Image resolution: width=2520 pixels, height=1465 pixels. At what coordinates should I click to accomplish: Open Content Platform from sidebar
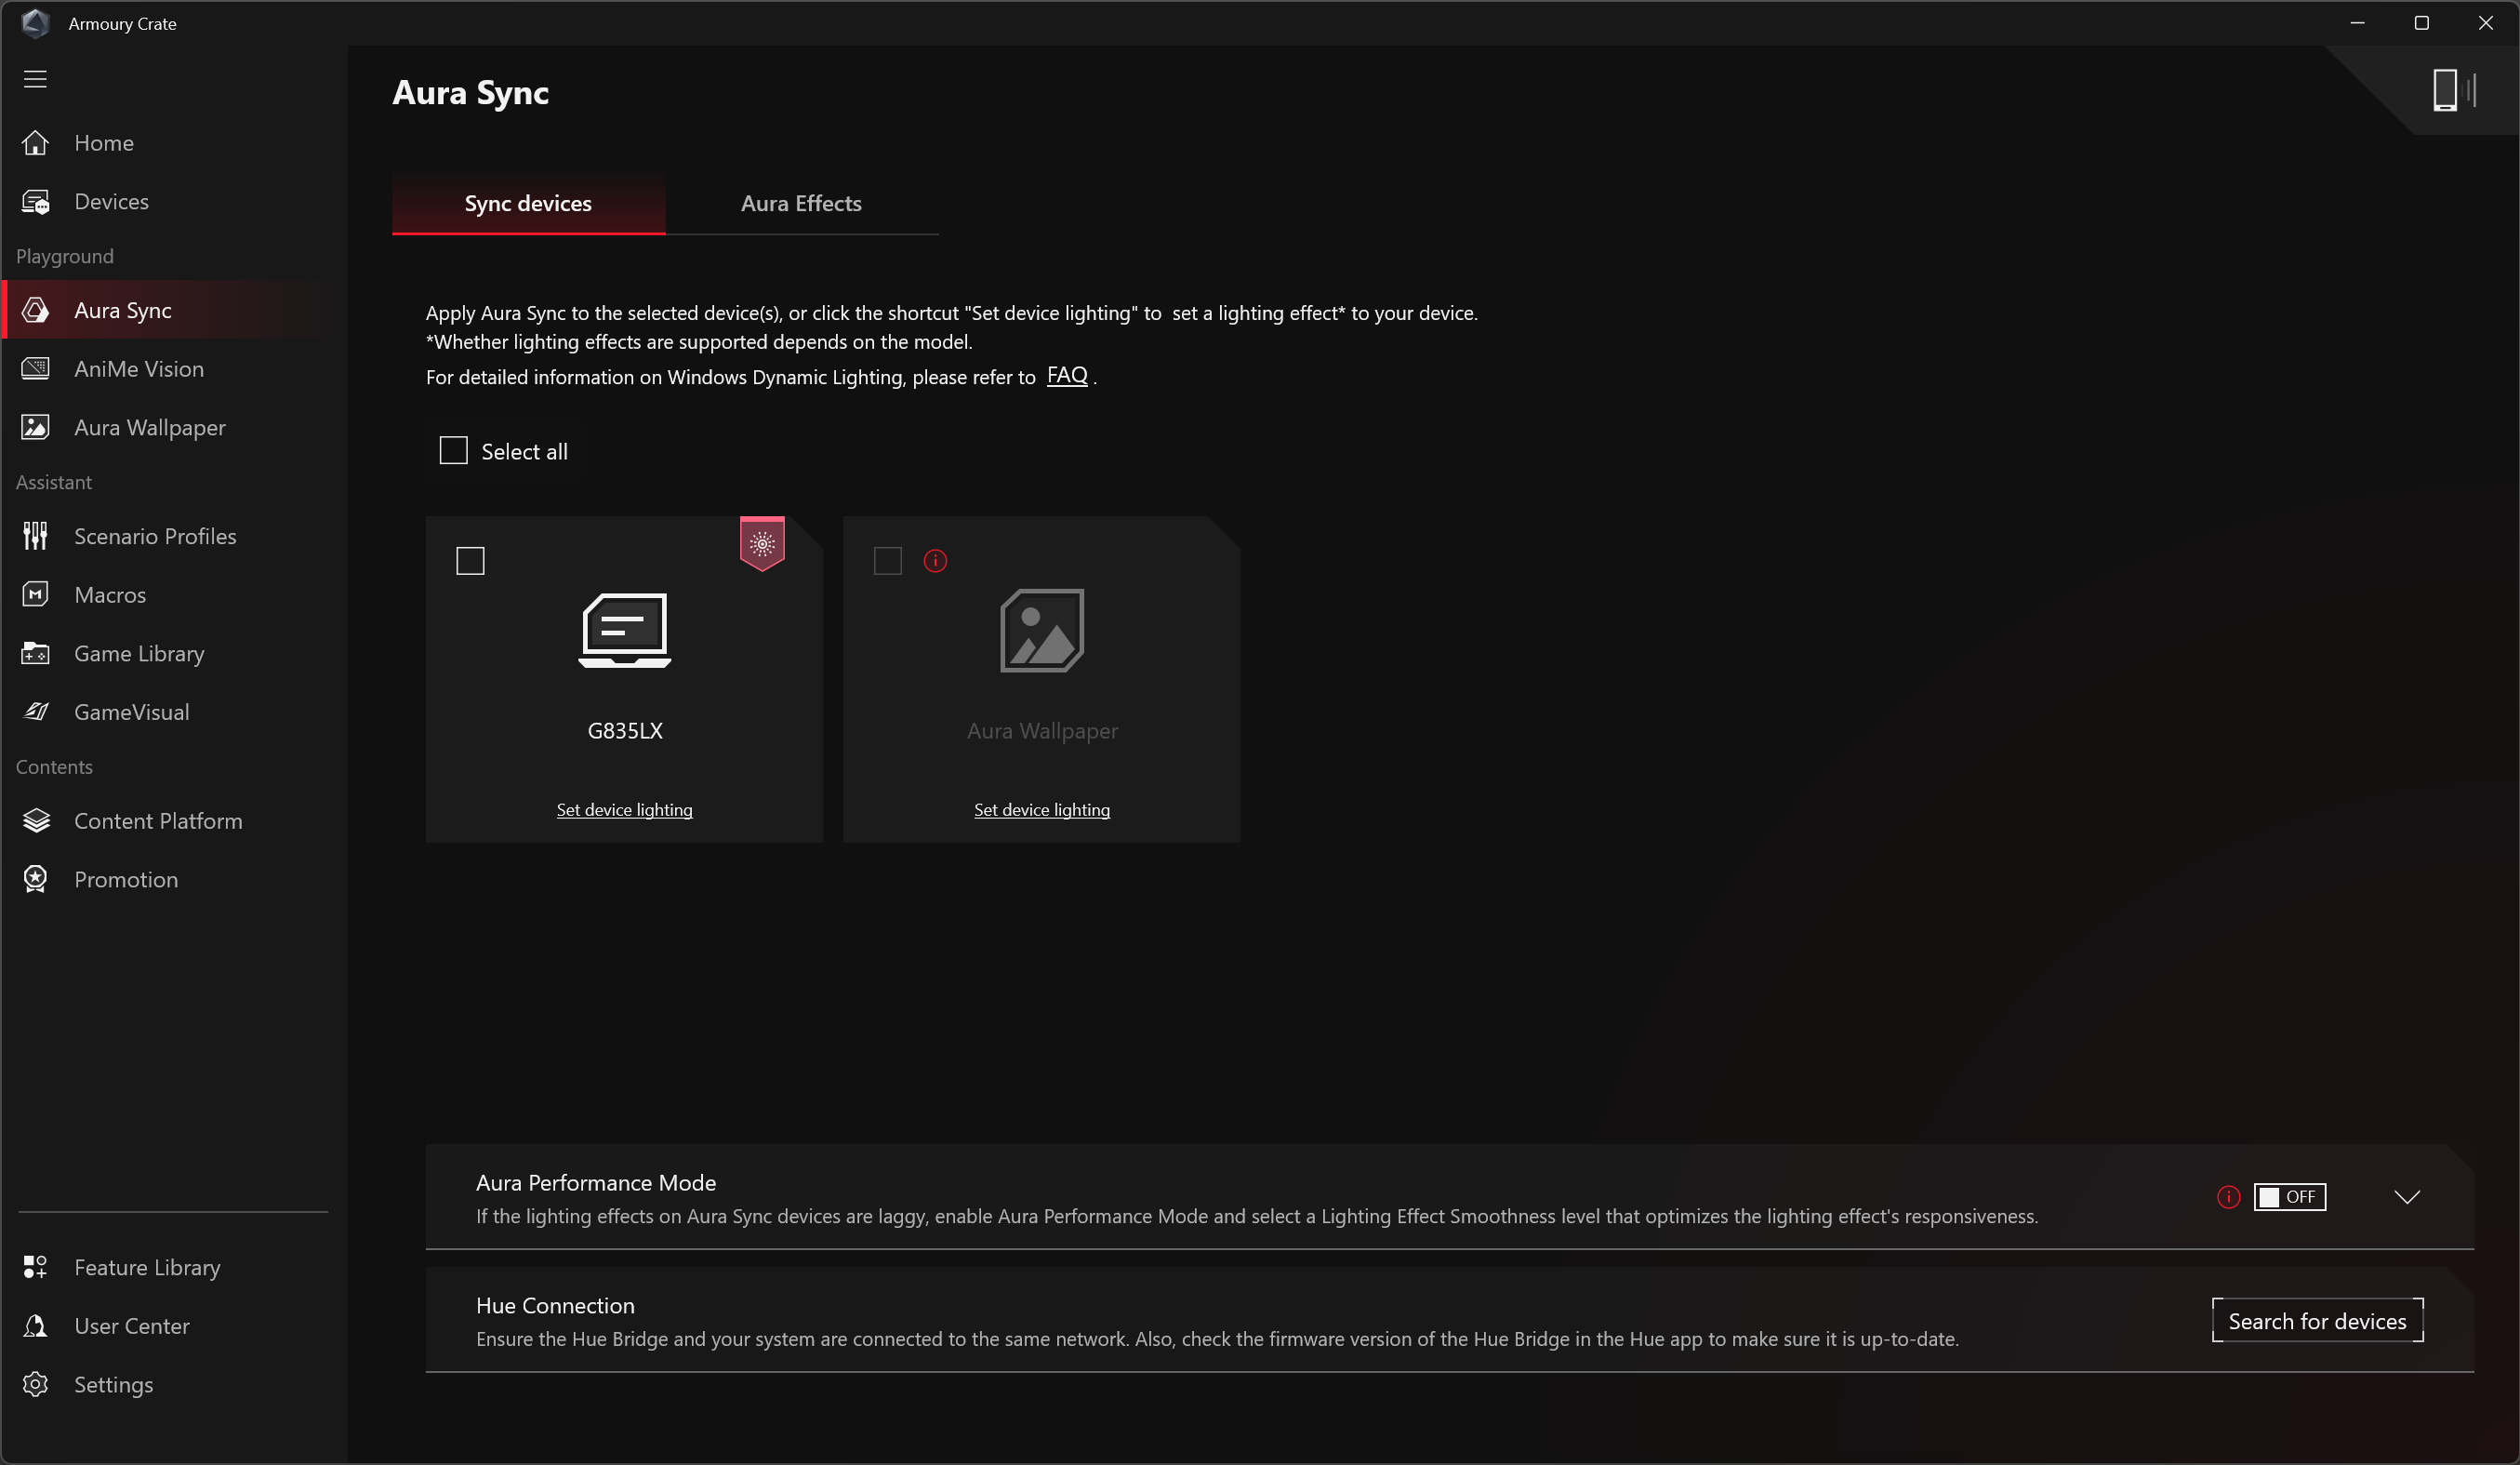tap(158, 821)
